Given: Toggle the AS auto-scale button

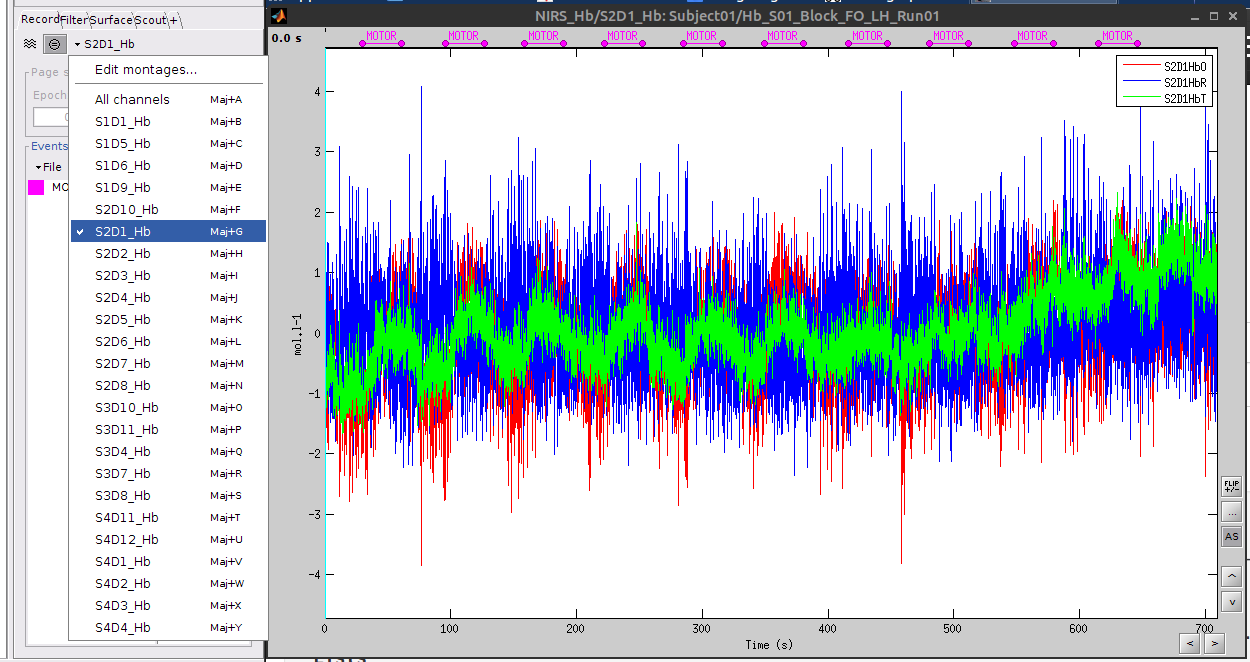Looking at the screenshot, I should point(1232,537).
